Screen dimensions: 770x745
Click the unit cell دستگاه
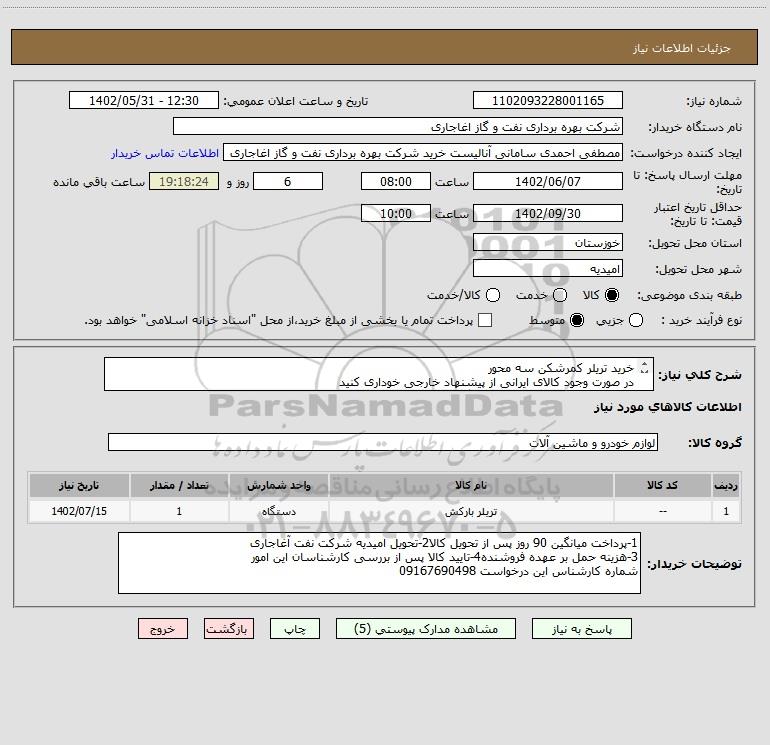click(278, 511)
